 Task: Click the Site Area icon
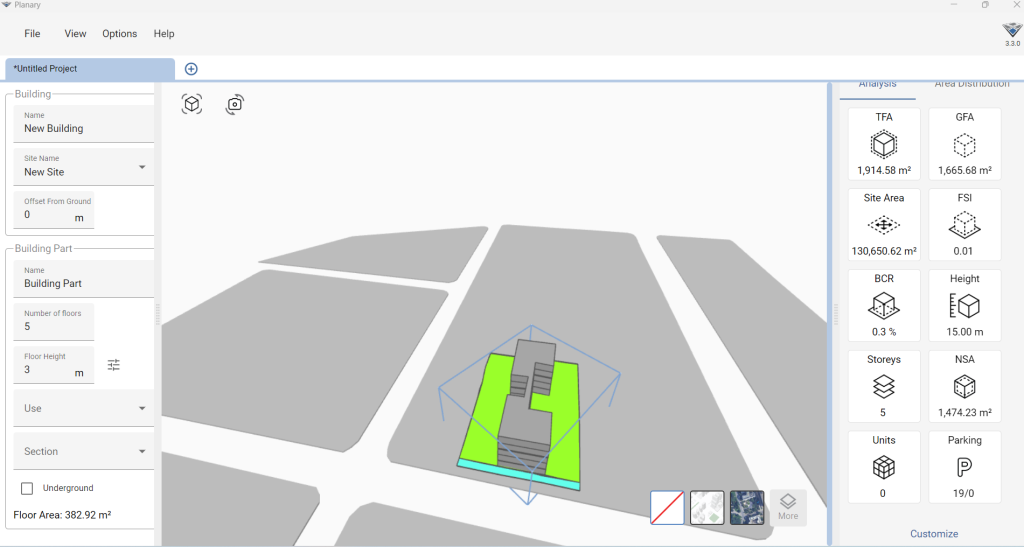(x=884, y=225)
